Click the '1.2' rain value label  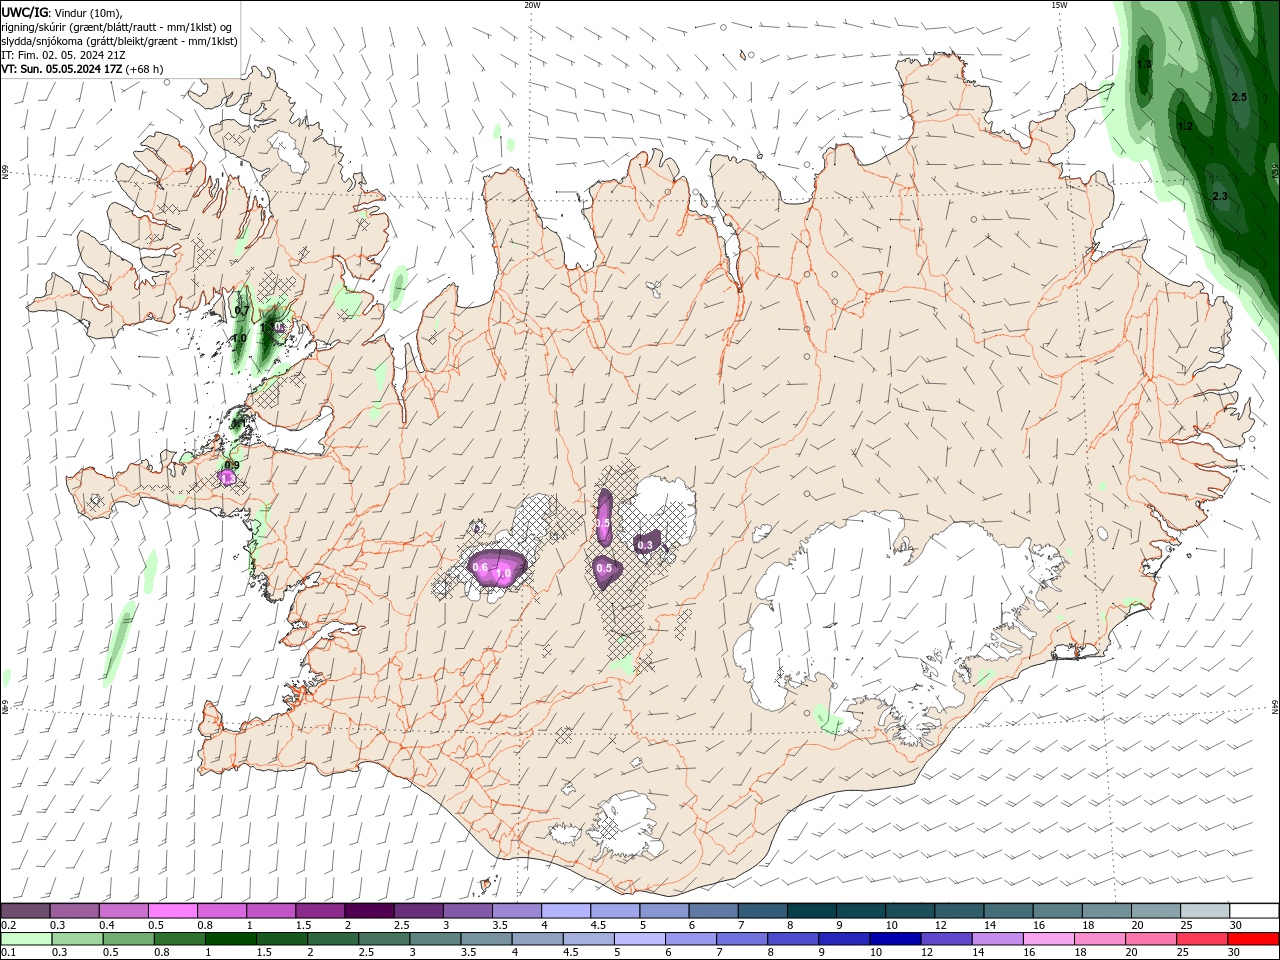point(1185,127)
